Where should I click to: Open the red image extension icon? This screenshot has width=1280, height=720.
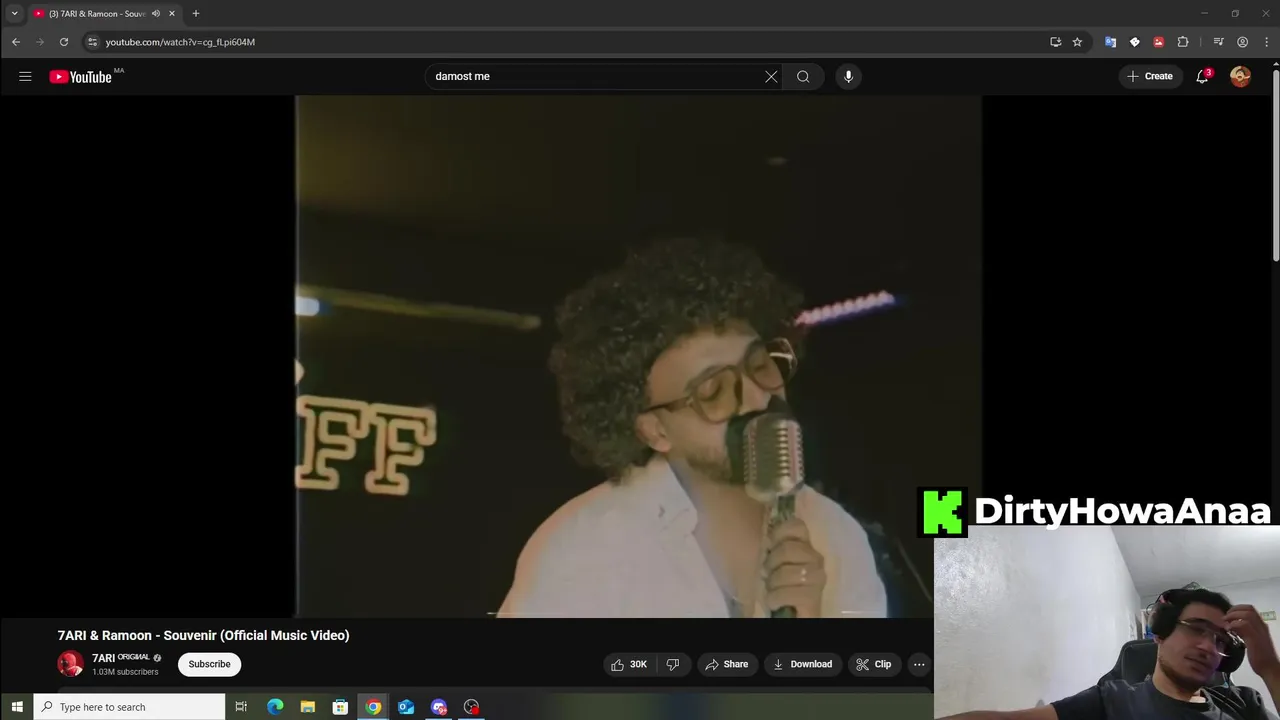(x=1158, y=42)
